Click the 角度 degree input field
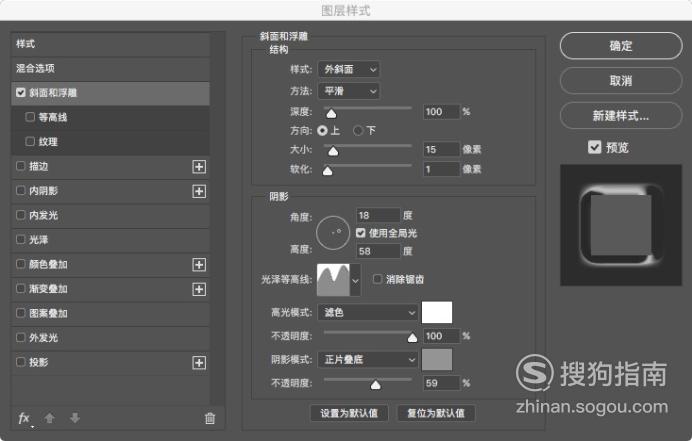 (378, 215)
